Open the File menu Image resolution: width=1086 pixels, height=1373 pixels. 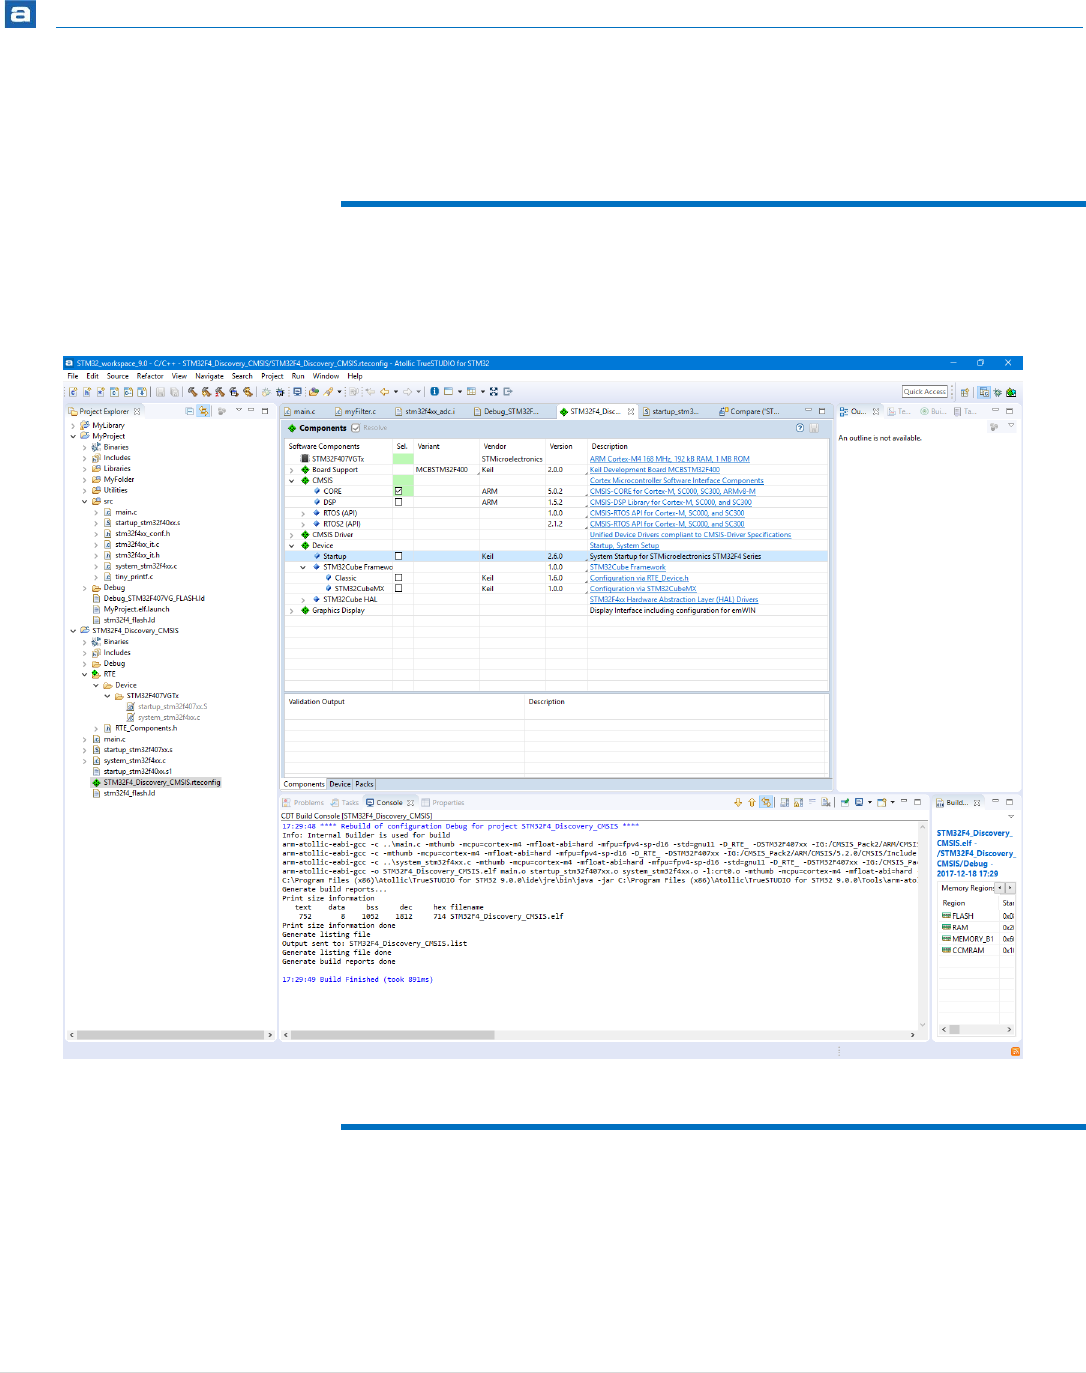pyautogui.click(x=73, y=376)
